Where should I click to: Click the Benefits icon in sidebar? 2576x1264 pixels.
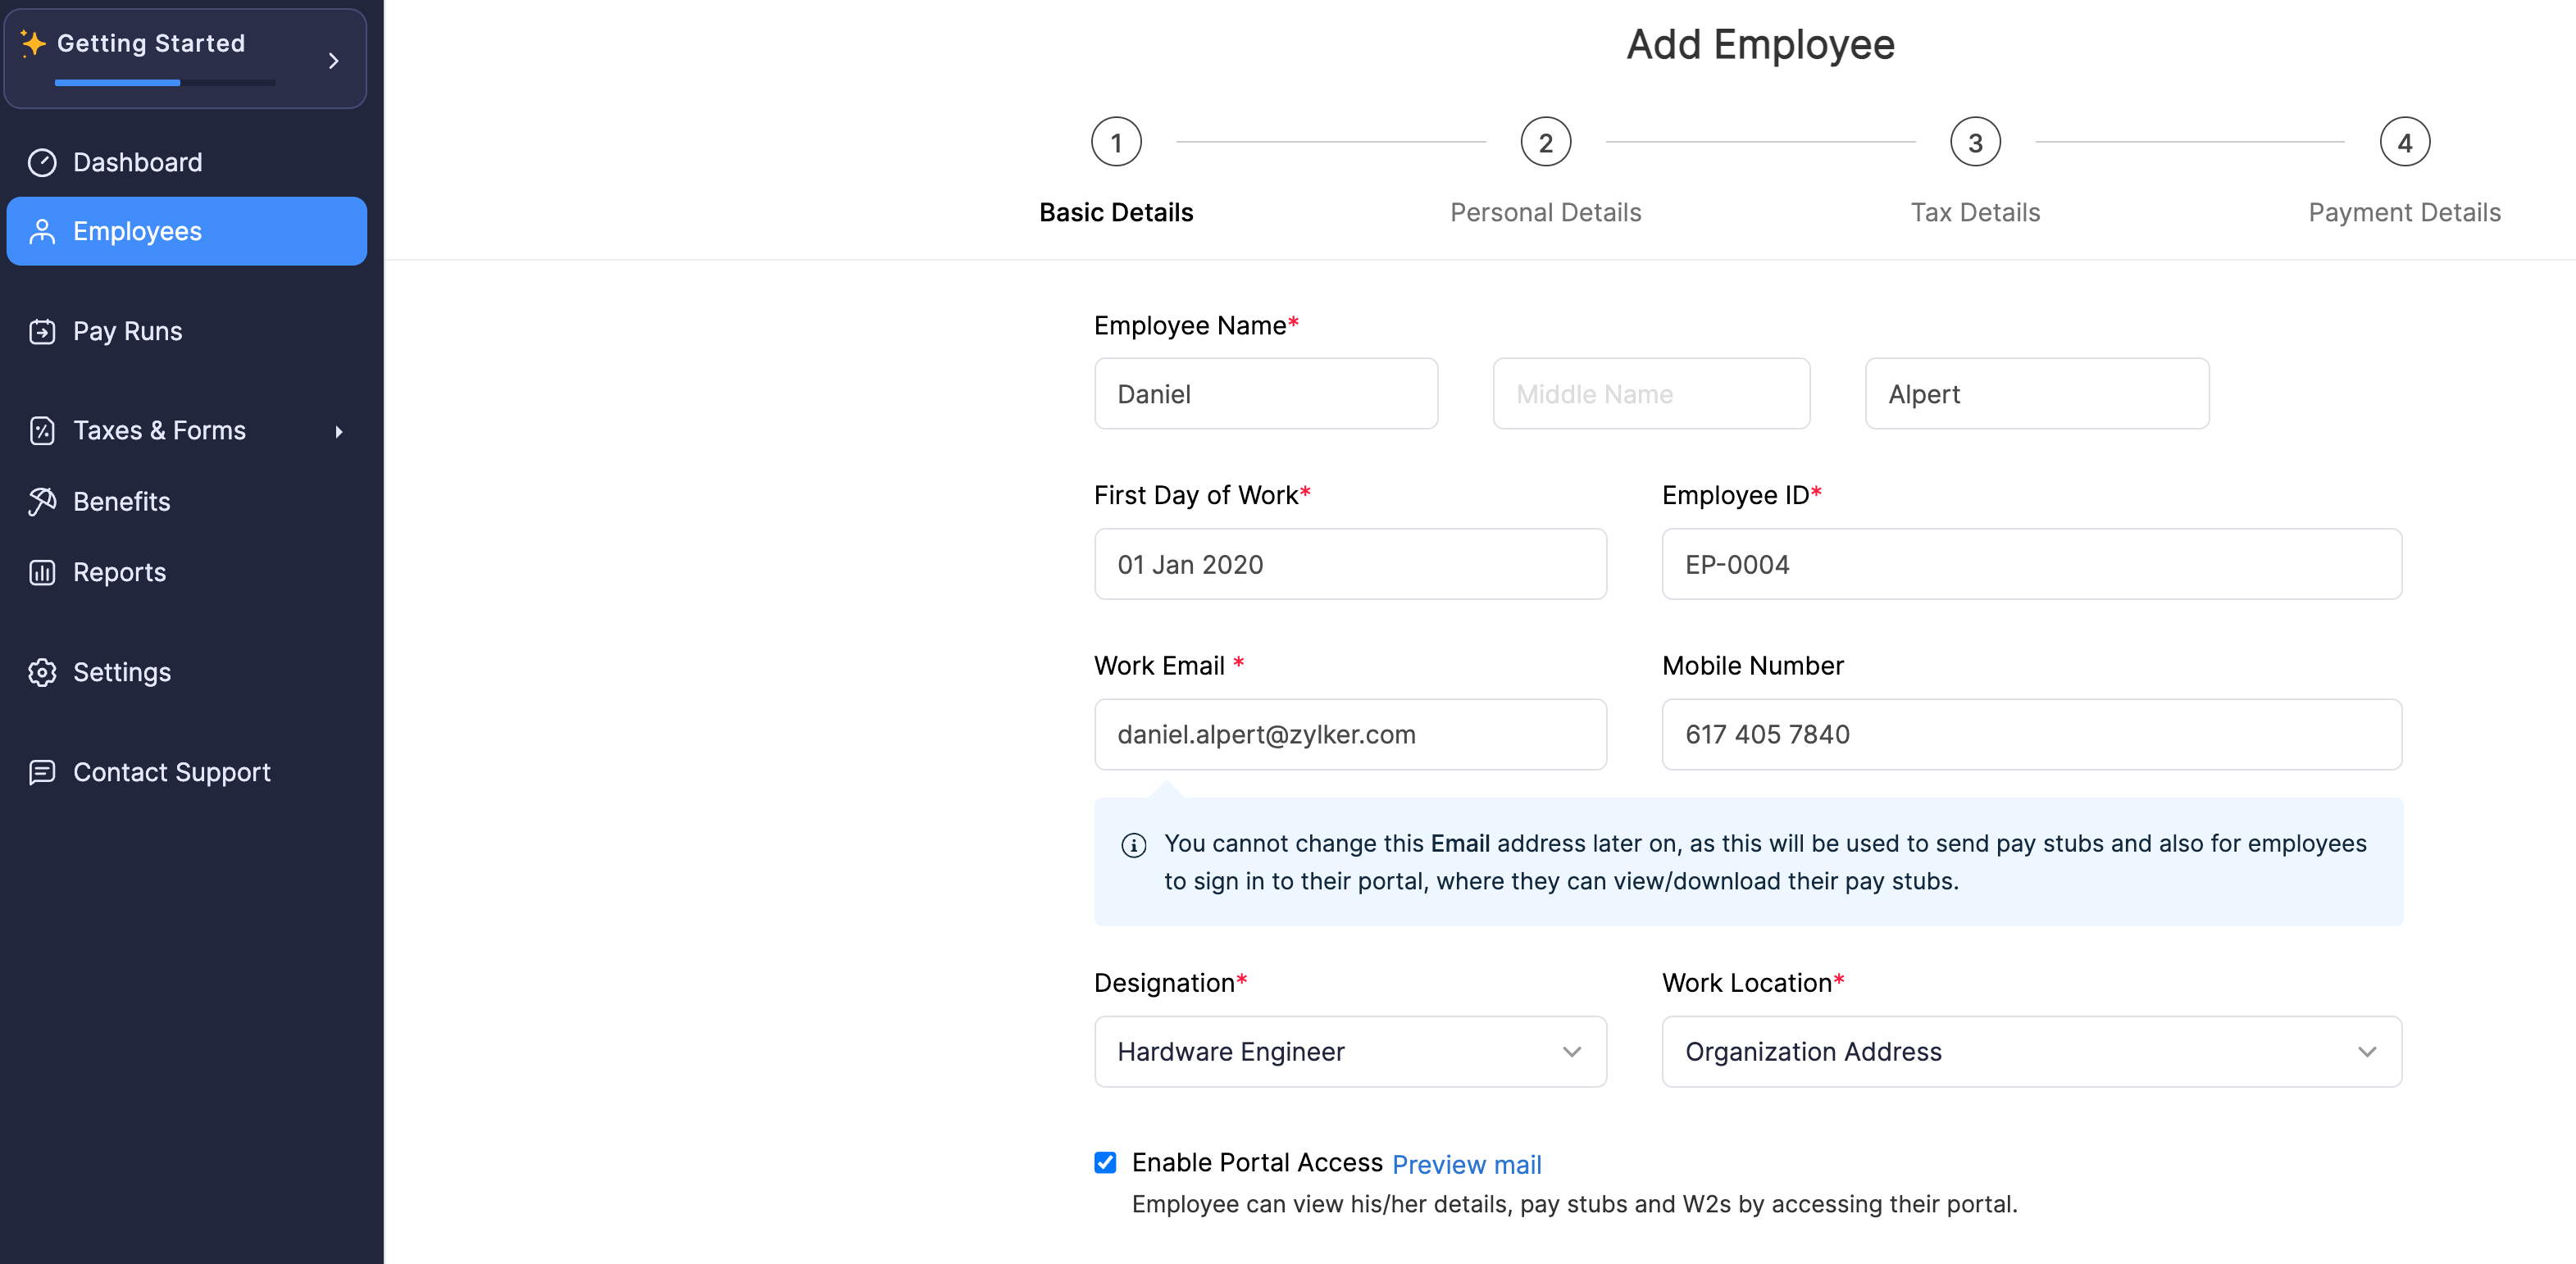click(43, 501)
